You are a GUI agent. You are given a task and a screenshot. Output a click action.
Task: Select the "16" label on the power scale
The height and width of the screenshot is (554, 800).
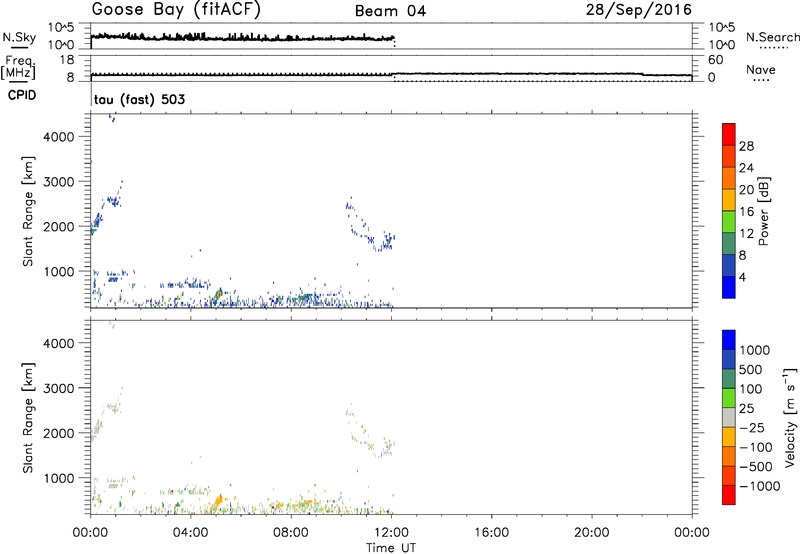click(x=746, y=212)
